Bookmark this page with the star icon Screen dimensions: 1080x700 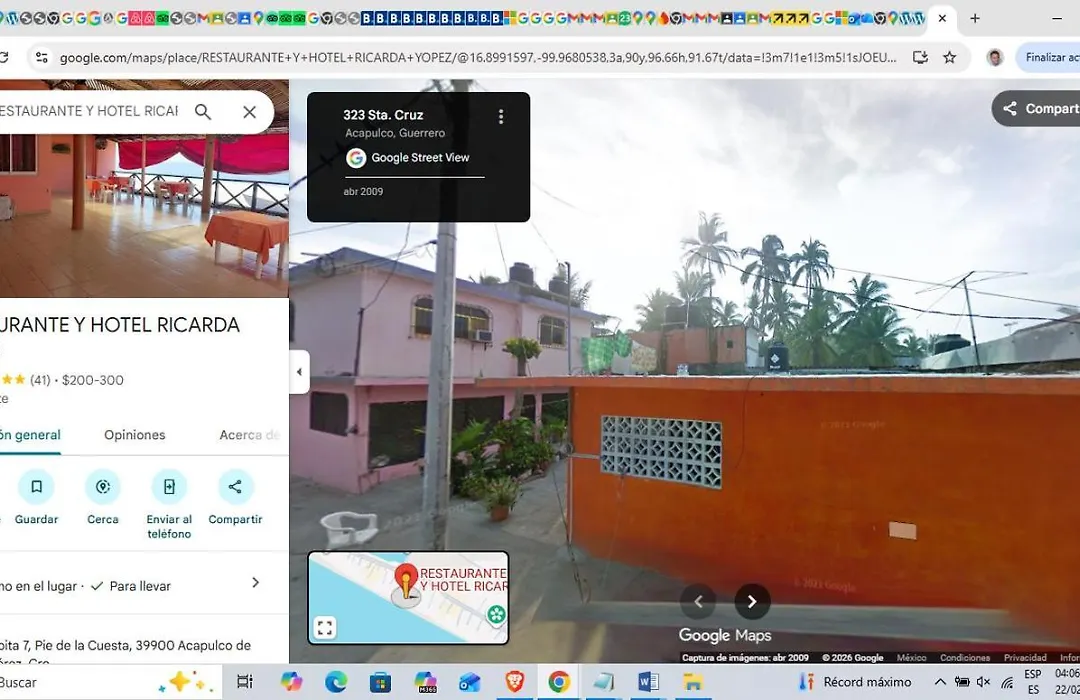click(950, 57)
